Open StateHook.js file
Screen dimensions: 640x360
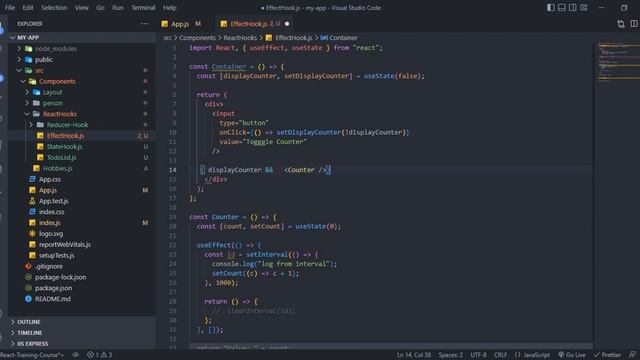coord(82,146)
